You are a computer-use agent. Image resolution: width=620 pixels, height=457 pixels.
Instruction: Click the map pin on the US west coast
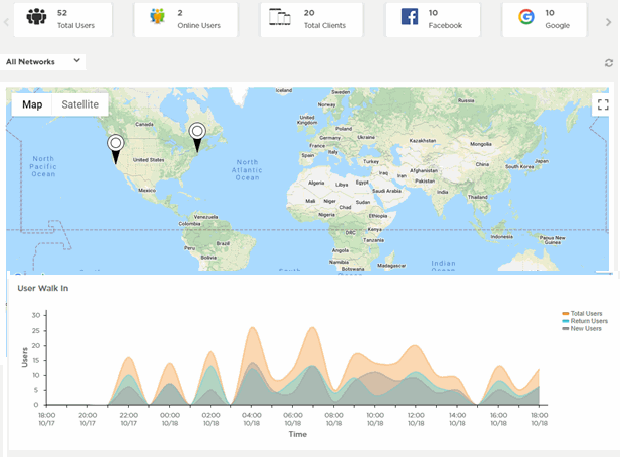pos(115,149)
